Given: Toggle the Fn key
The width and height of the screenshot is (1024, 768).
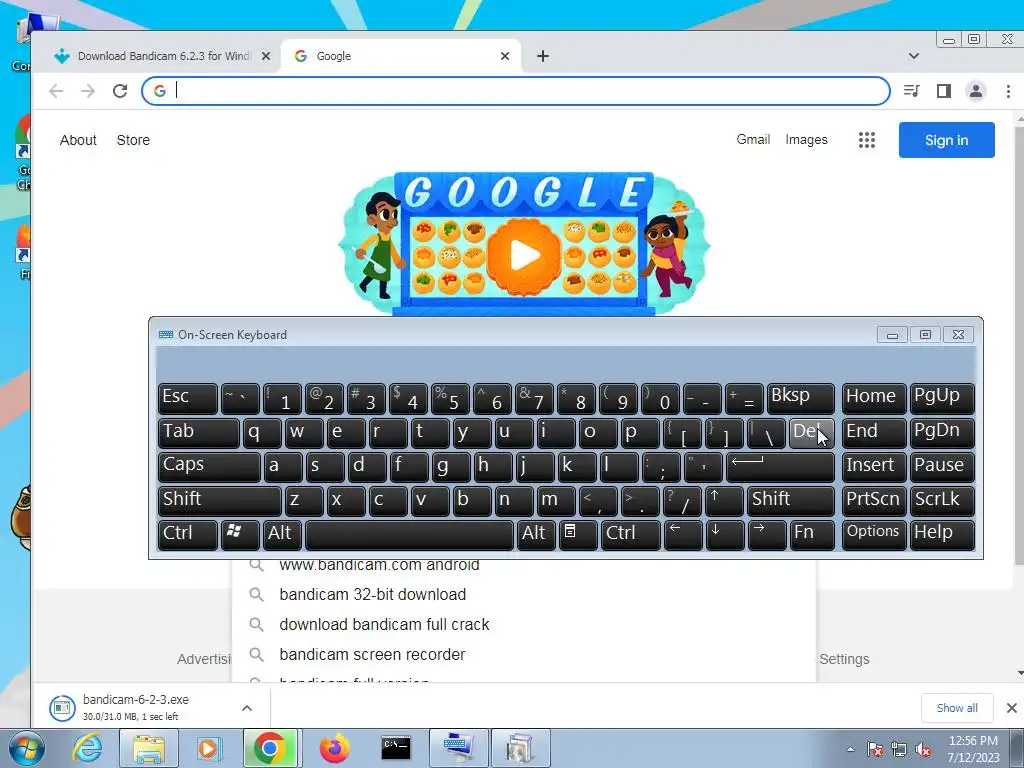Looking at the screenshot, I should (x=811, y=535).
